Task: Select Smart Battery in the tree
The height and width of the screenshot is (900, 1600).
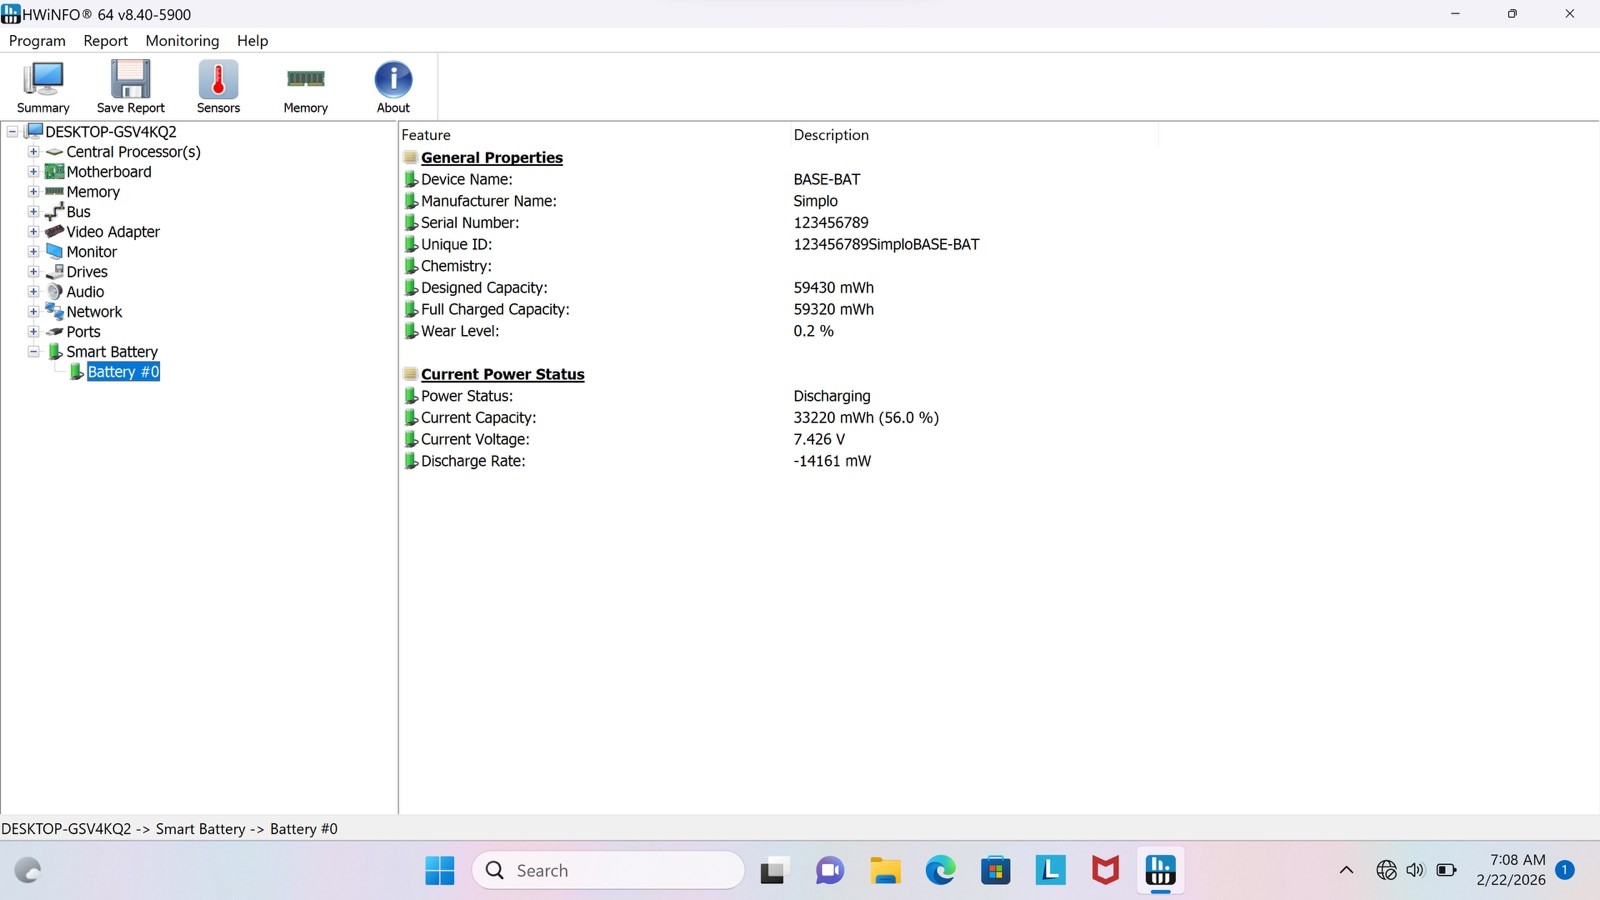Action: pos(112,352)
